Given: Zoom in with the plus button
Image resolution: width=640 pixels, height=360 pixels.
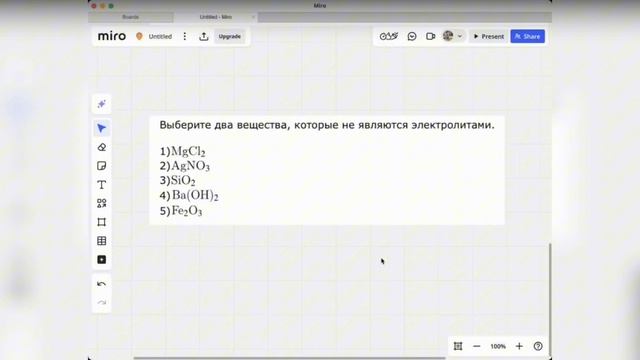Looking at the screenshot, I should [519, 346].
